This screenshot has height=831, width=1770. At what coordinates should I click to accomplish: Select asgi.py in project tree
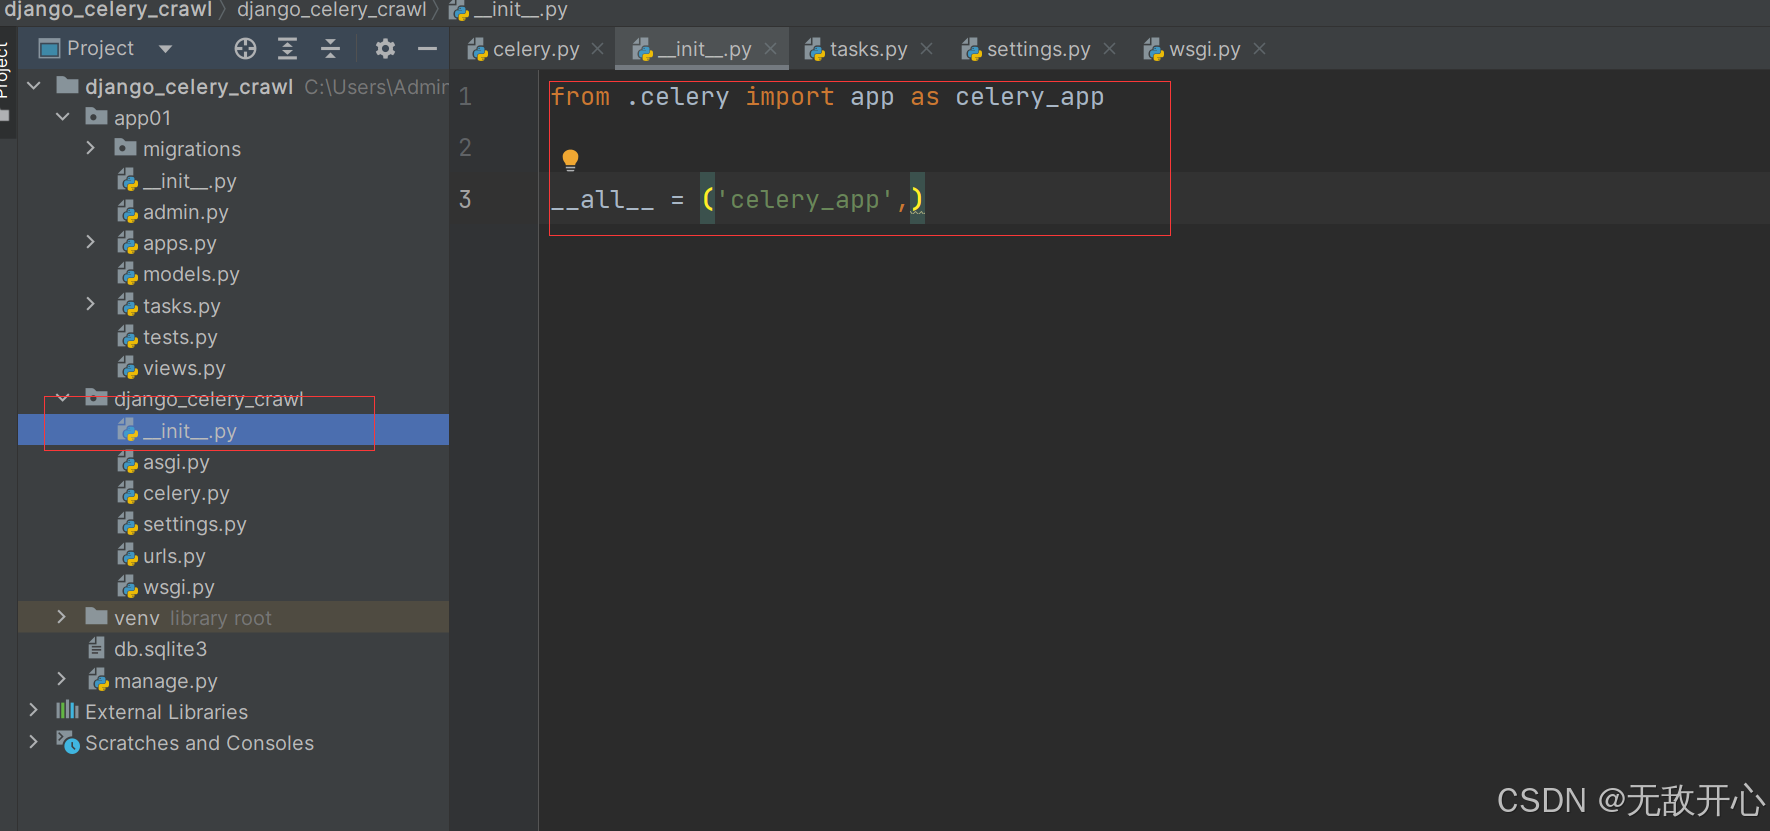tap(176, 462)
